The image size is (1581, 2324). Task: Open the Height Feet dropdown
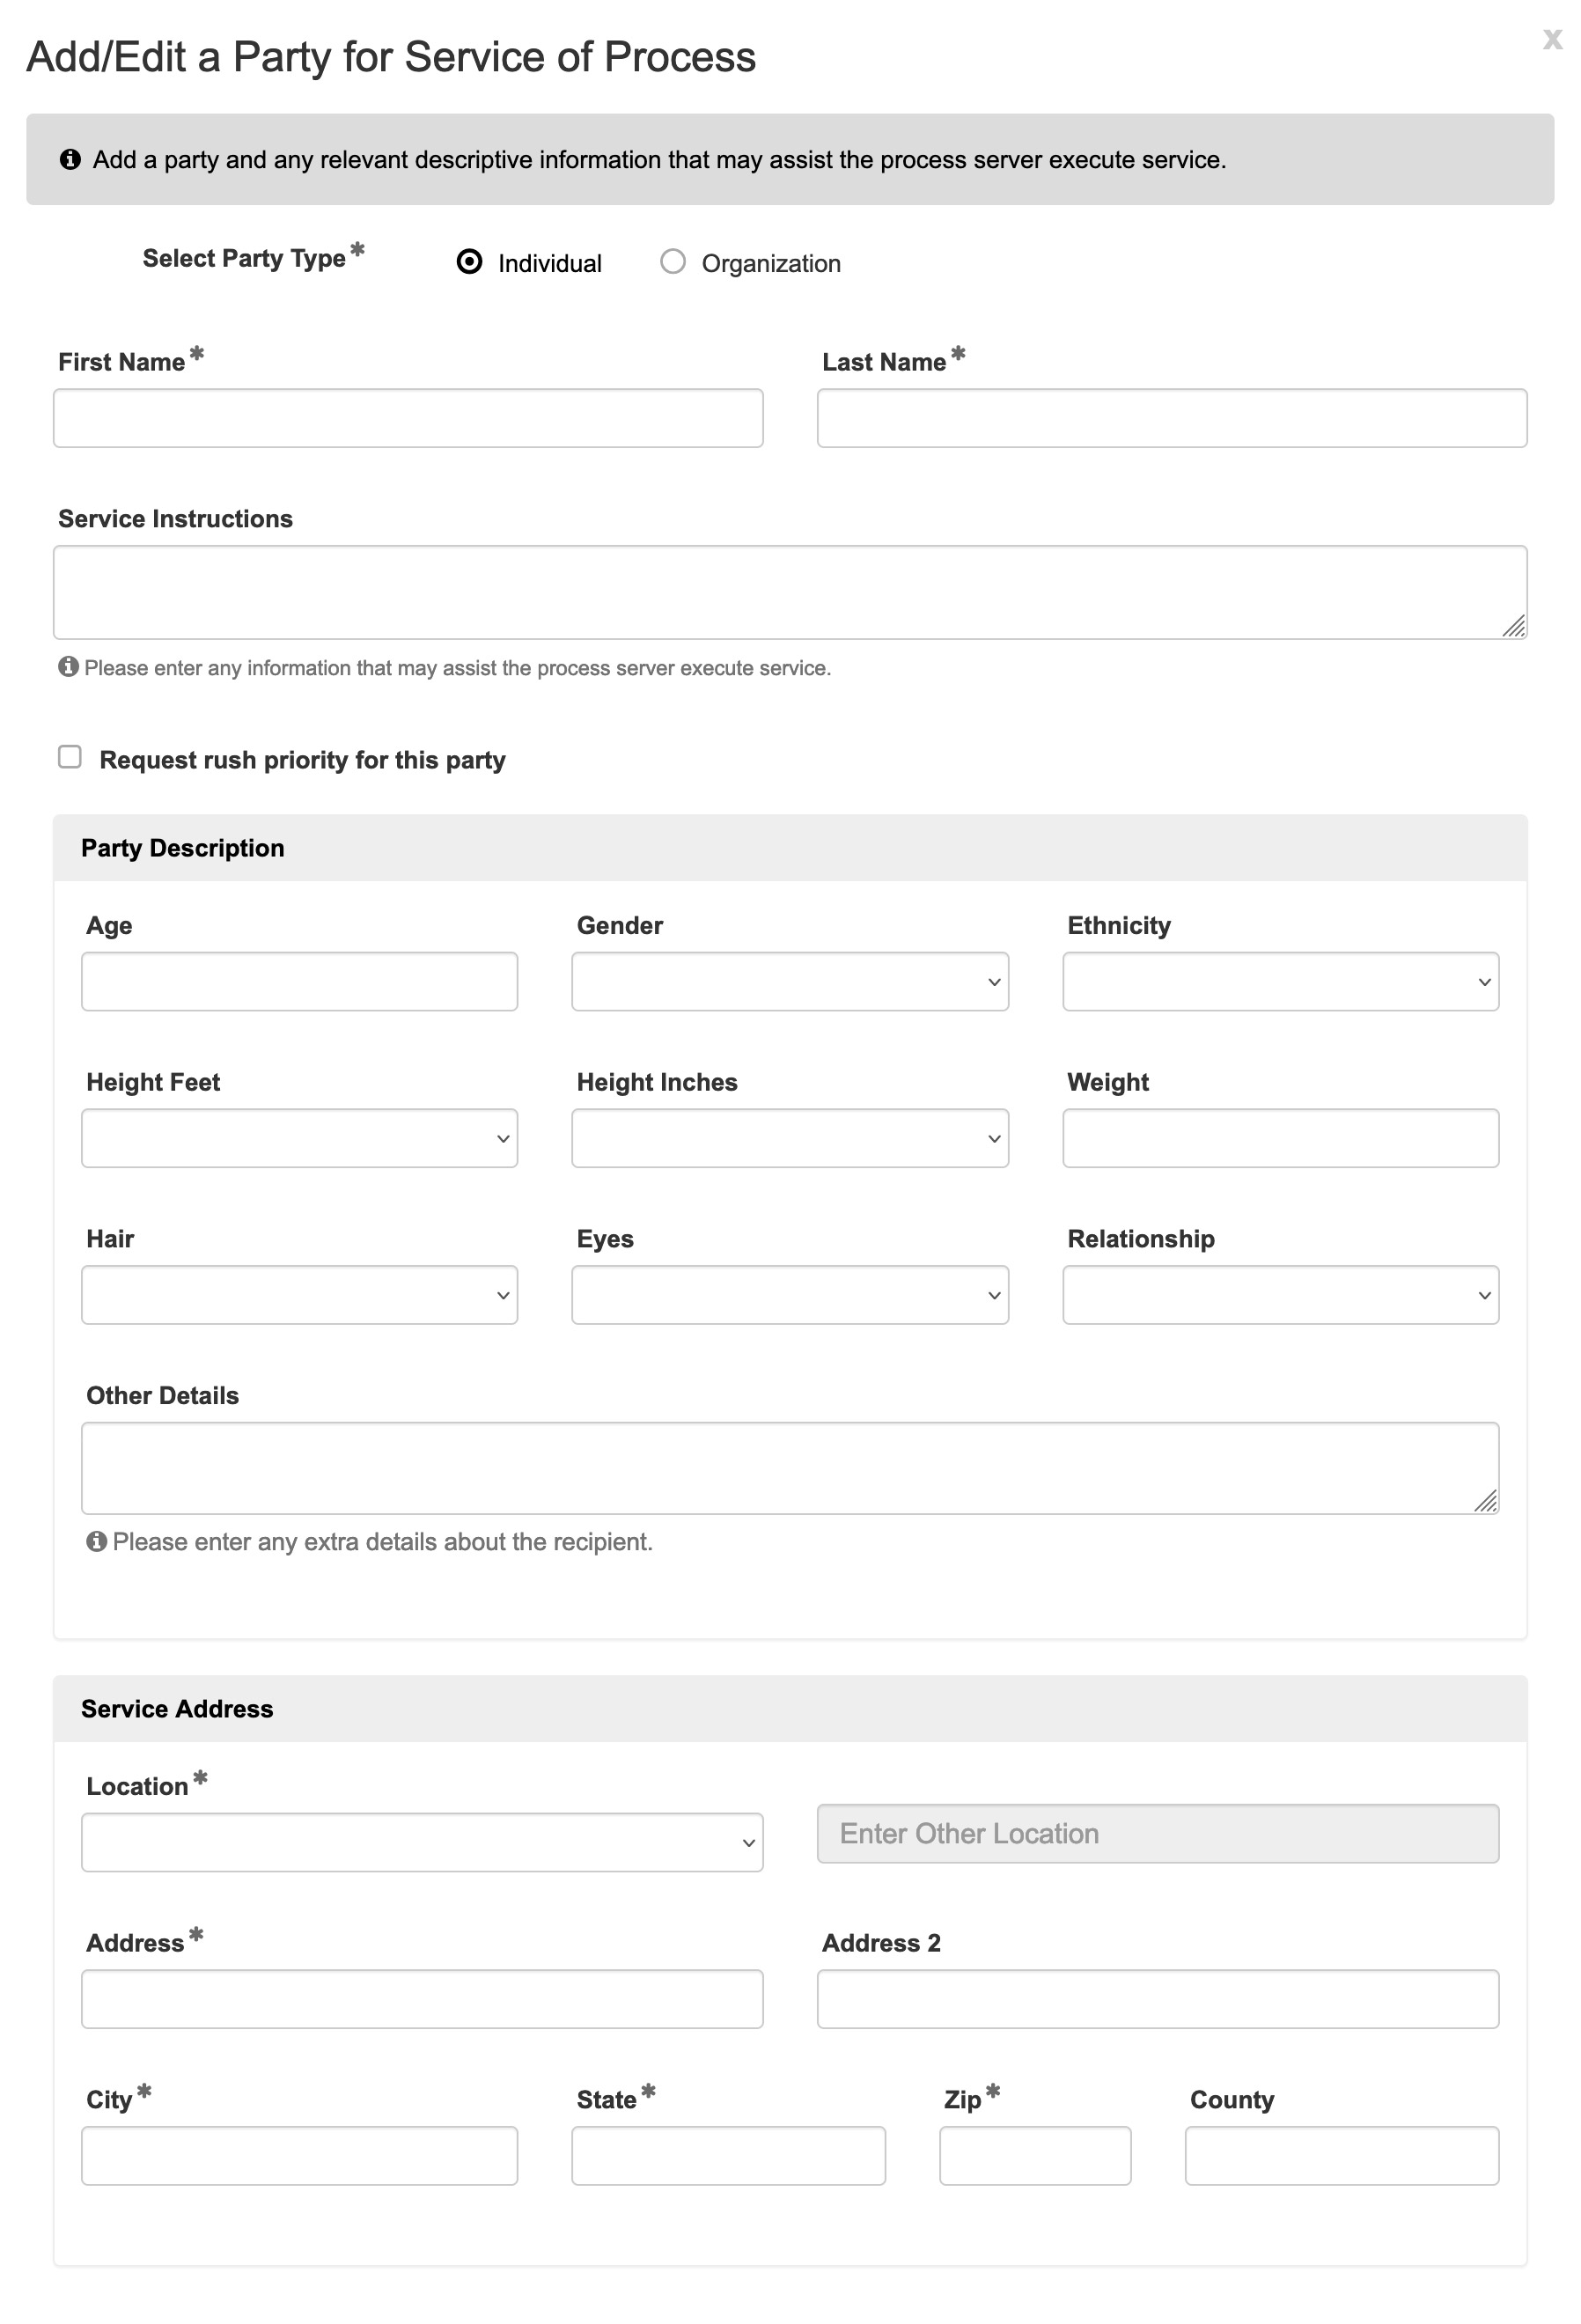(x=298, y=1138)
